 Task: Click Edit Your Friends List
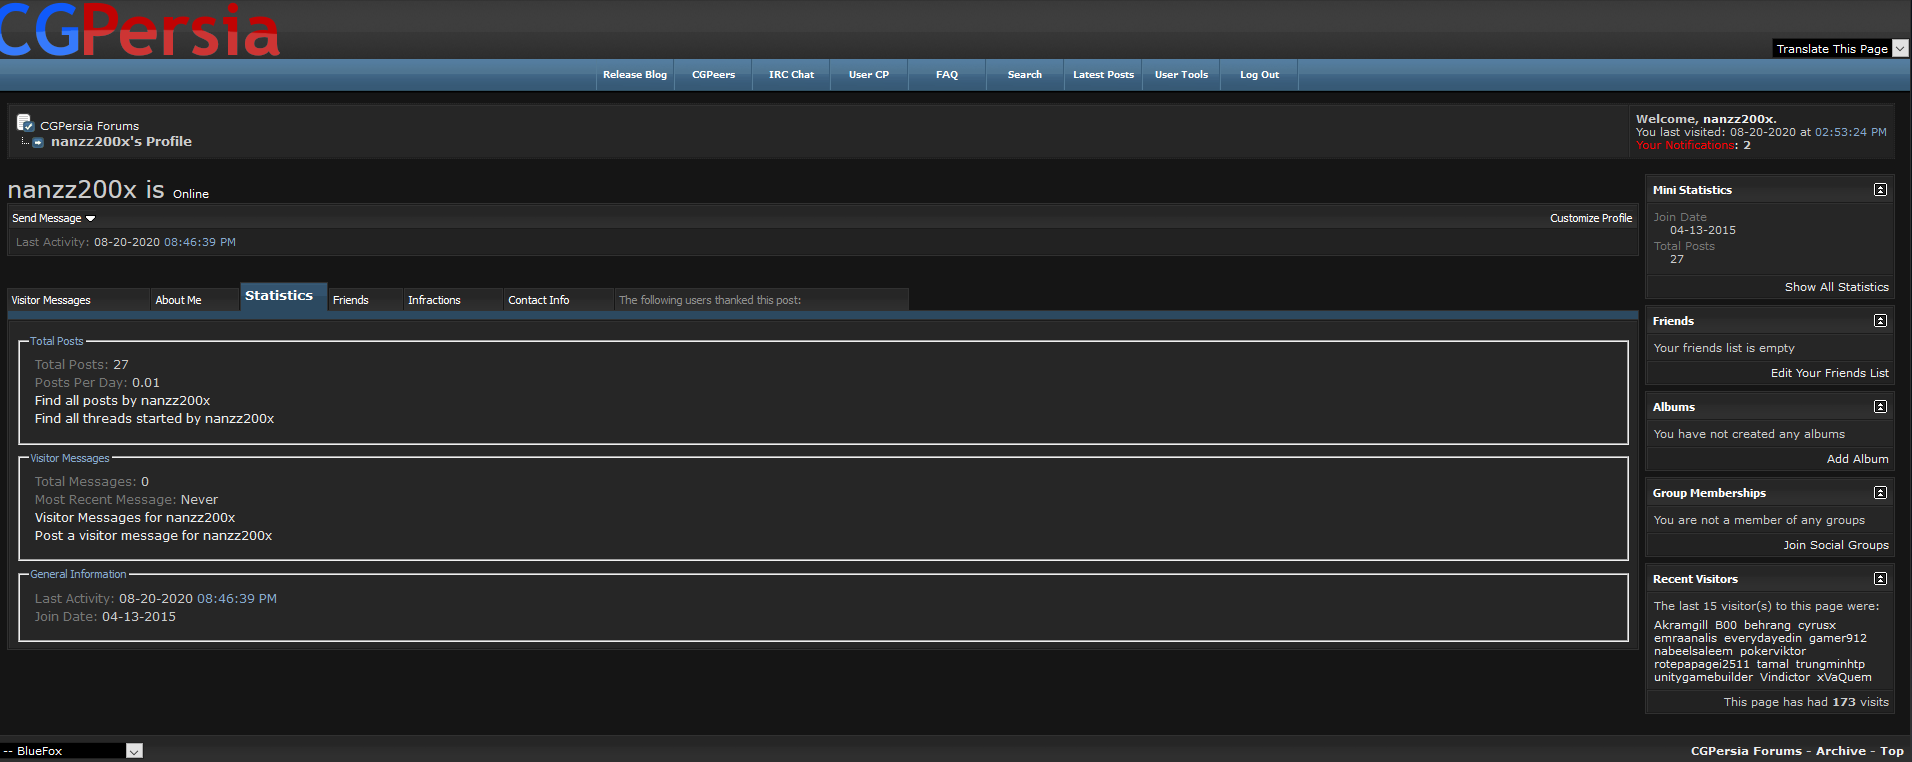(1829, 373)
